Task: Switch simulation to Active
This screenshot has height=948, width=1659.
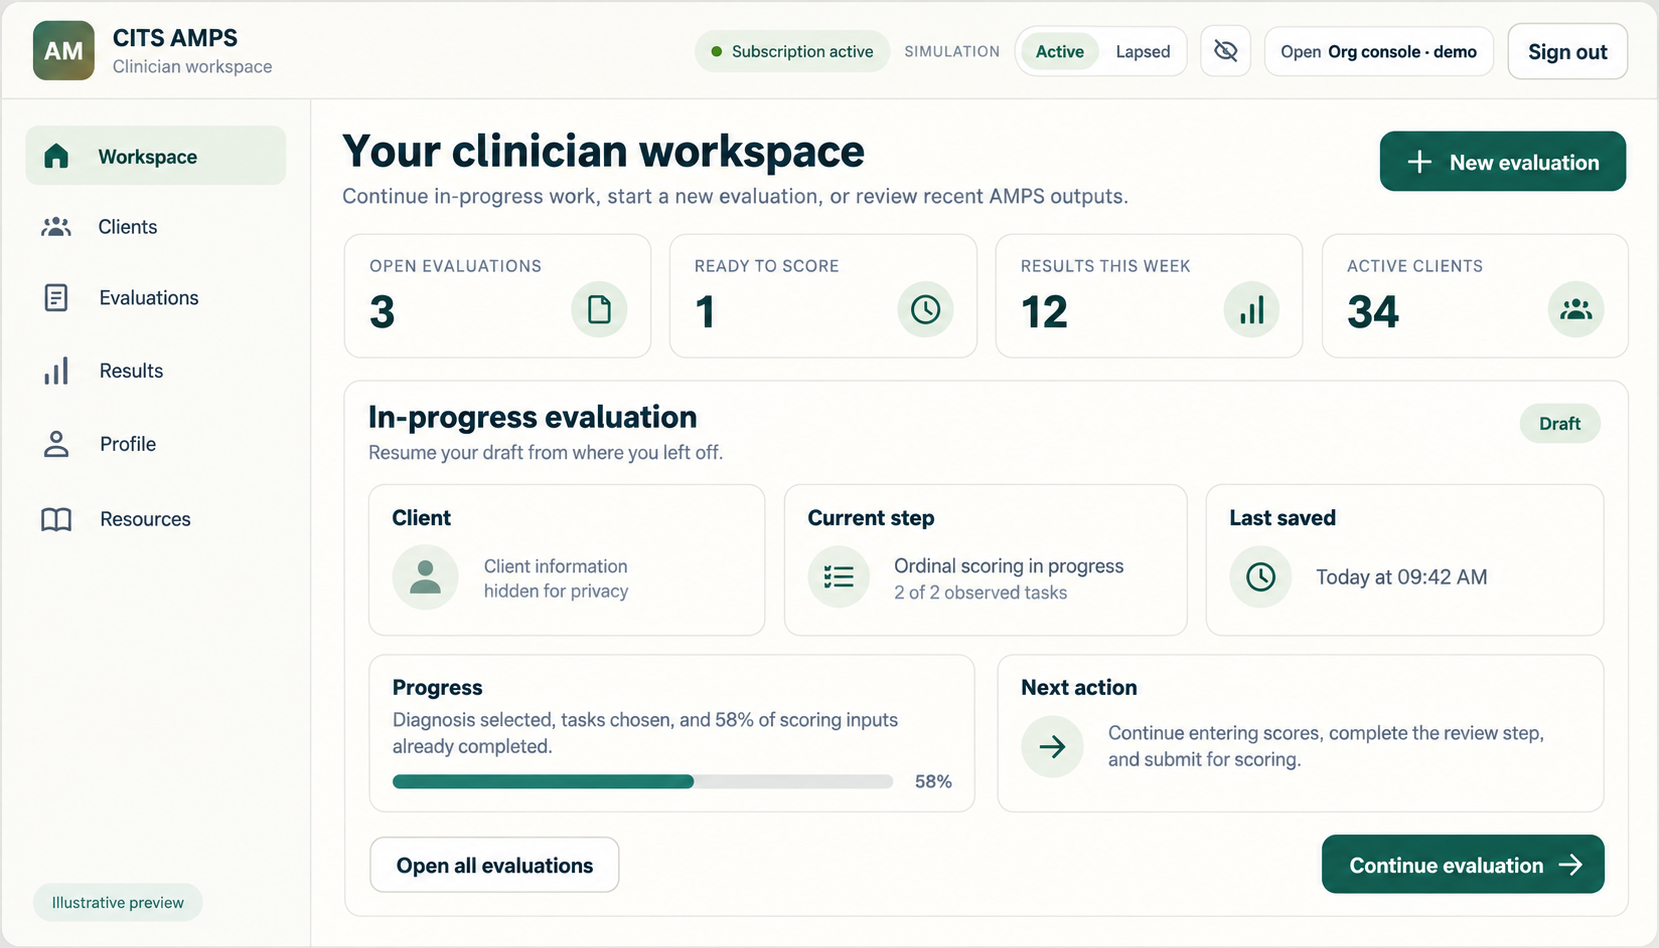Action: coord(1059,52)
